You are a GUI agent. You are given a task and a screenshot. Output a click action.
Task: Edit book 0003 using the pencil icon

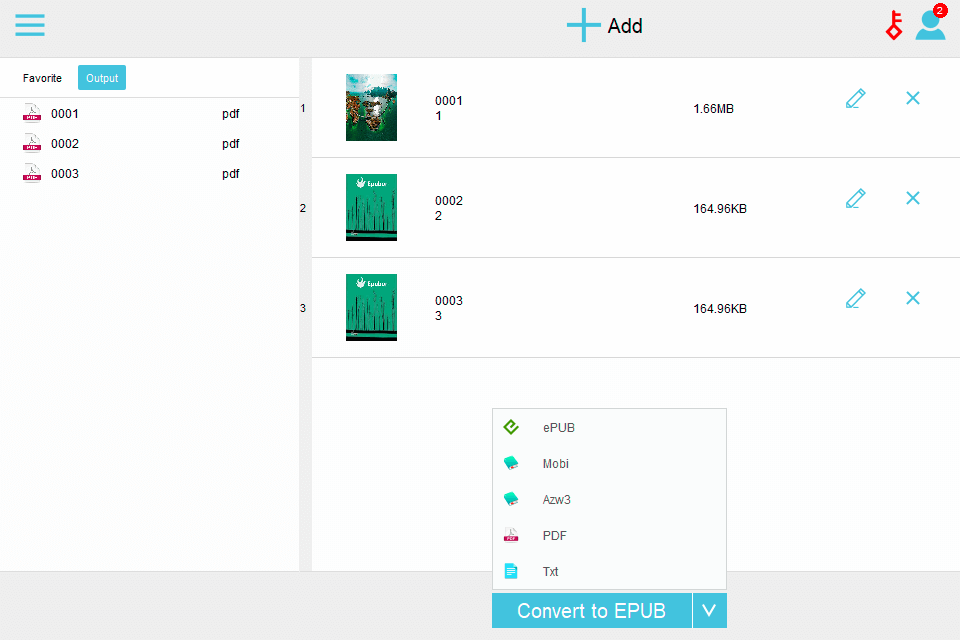click(x=855, y=298)
